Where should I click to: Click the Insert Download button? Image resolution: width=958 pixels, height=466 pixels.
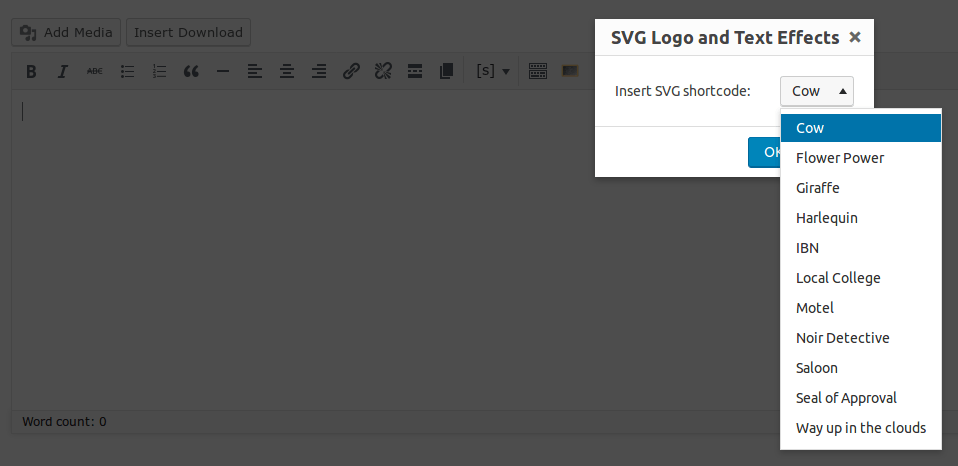188,32
